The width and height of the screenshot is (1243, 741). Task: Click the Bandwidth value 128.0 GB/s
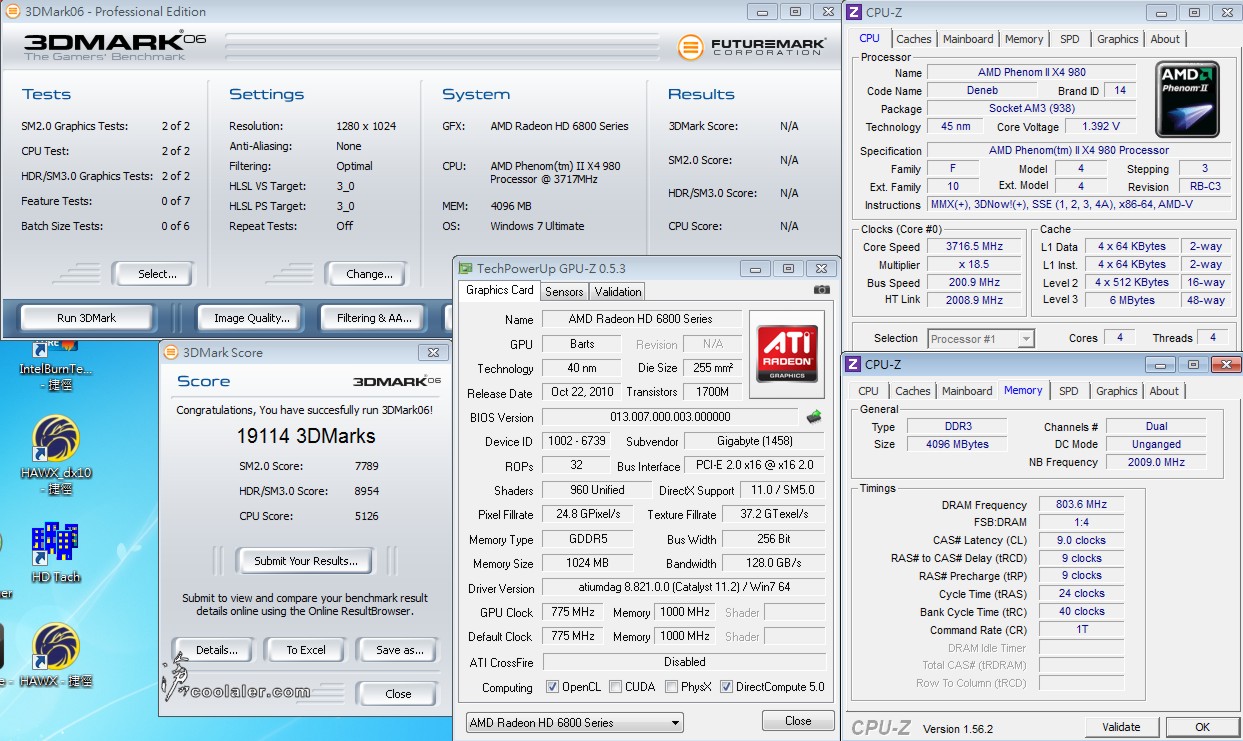[775, 563]
